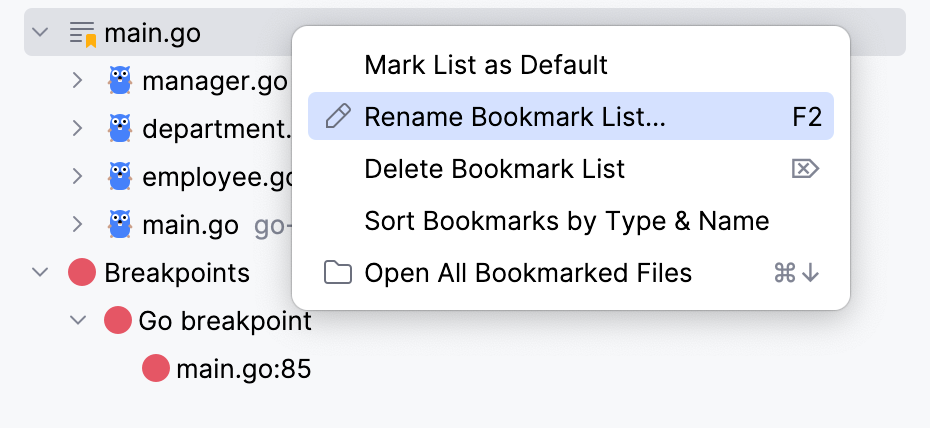Click the red Go breakpoint icon
Viewport: 930px width, 428px height.
coord(118,321)
